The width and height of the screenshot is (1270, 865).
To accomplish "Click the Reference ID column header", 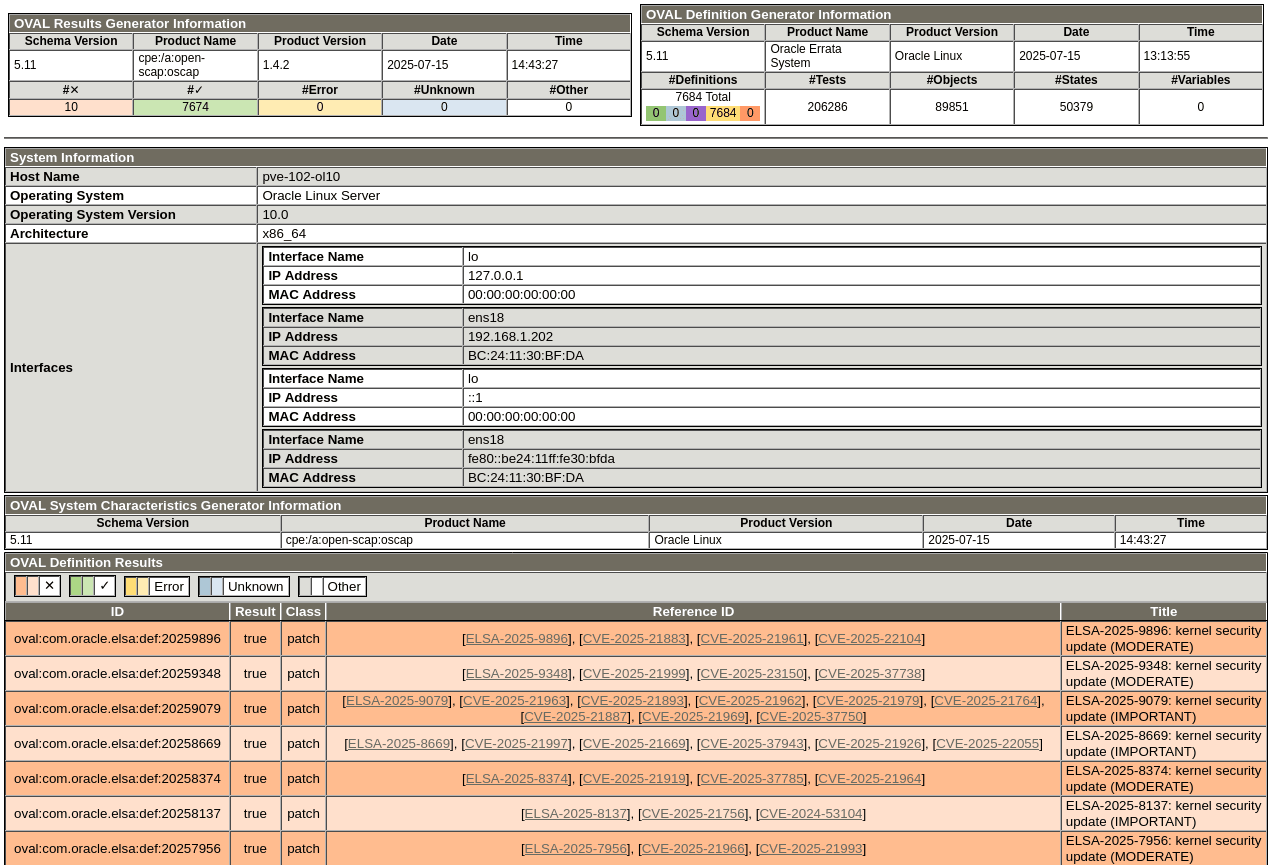I will (693, 612).
